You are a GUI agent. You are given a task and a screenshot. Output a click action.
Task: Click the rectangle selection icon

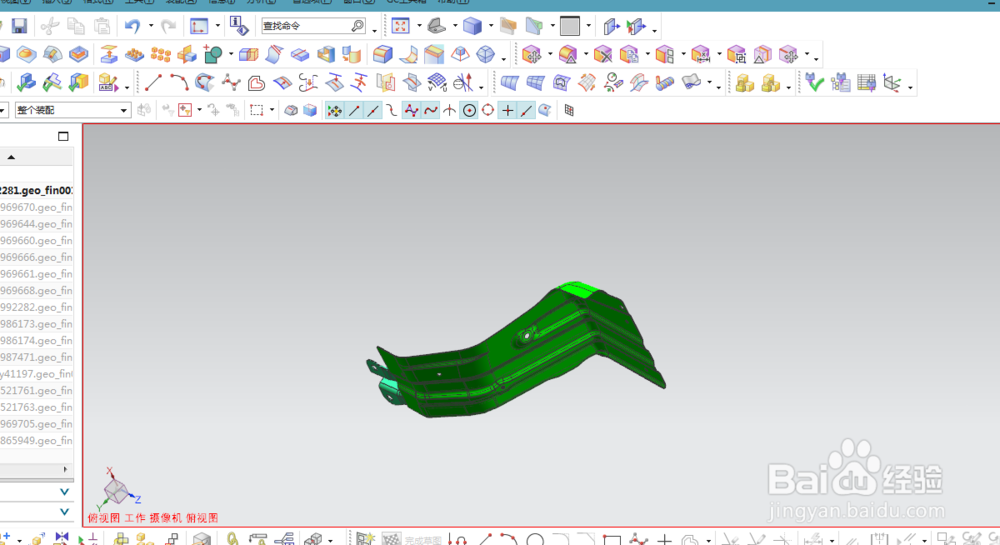256,110
